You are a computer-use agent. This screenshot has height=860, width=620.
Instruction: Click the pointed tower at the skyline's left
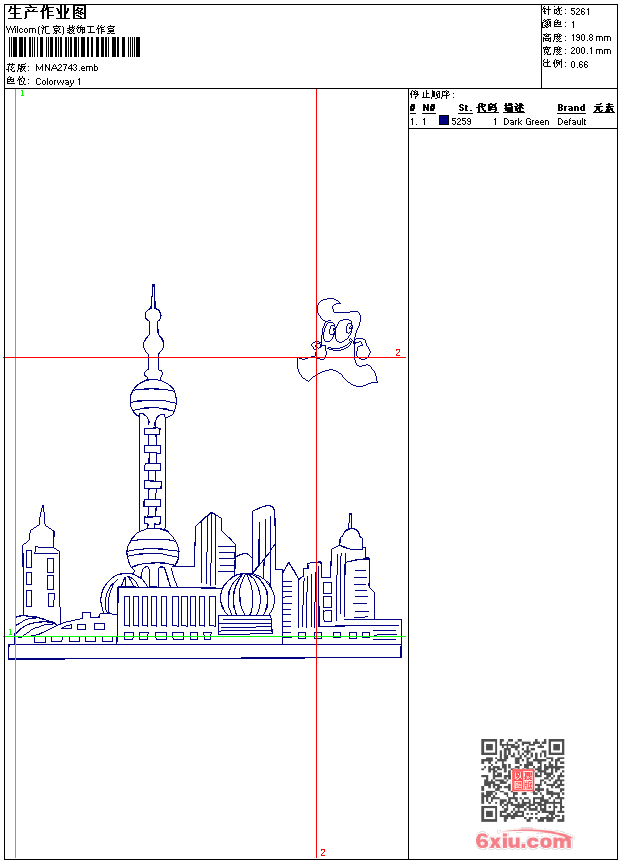tap(41, 570)
